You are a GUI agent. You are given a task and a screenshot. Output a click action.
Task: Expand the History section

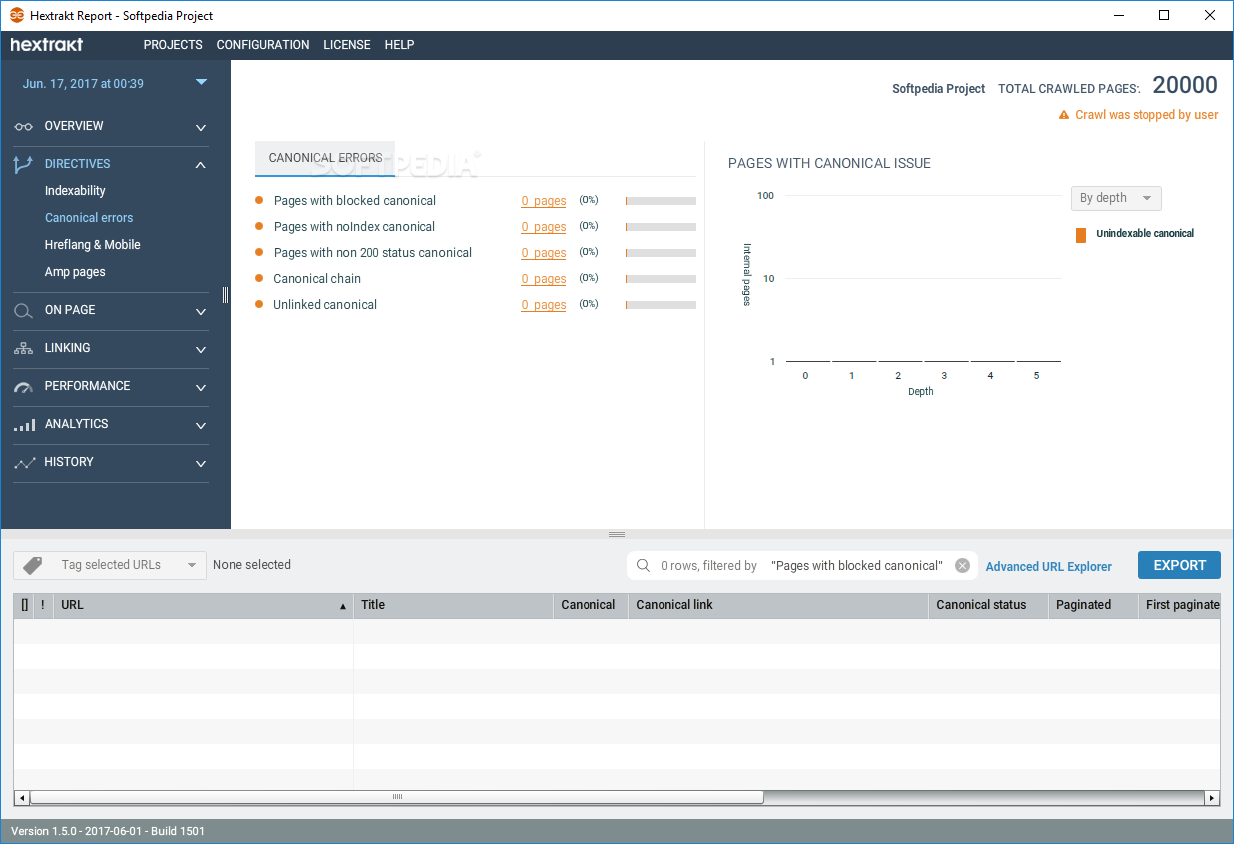tap(201, 464)
